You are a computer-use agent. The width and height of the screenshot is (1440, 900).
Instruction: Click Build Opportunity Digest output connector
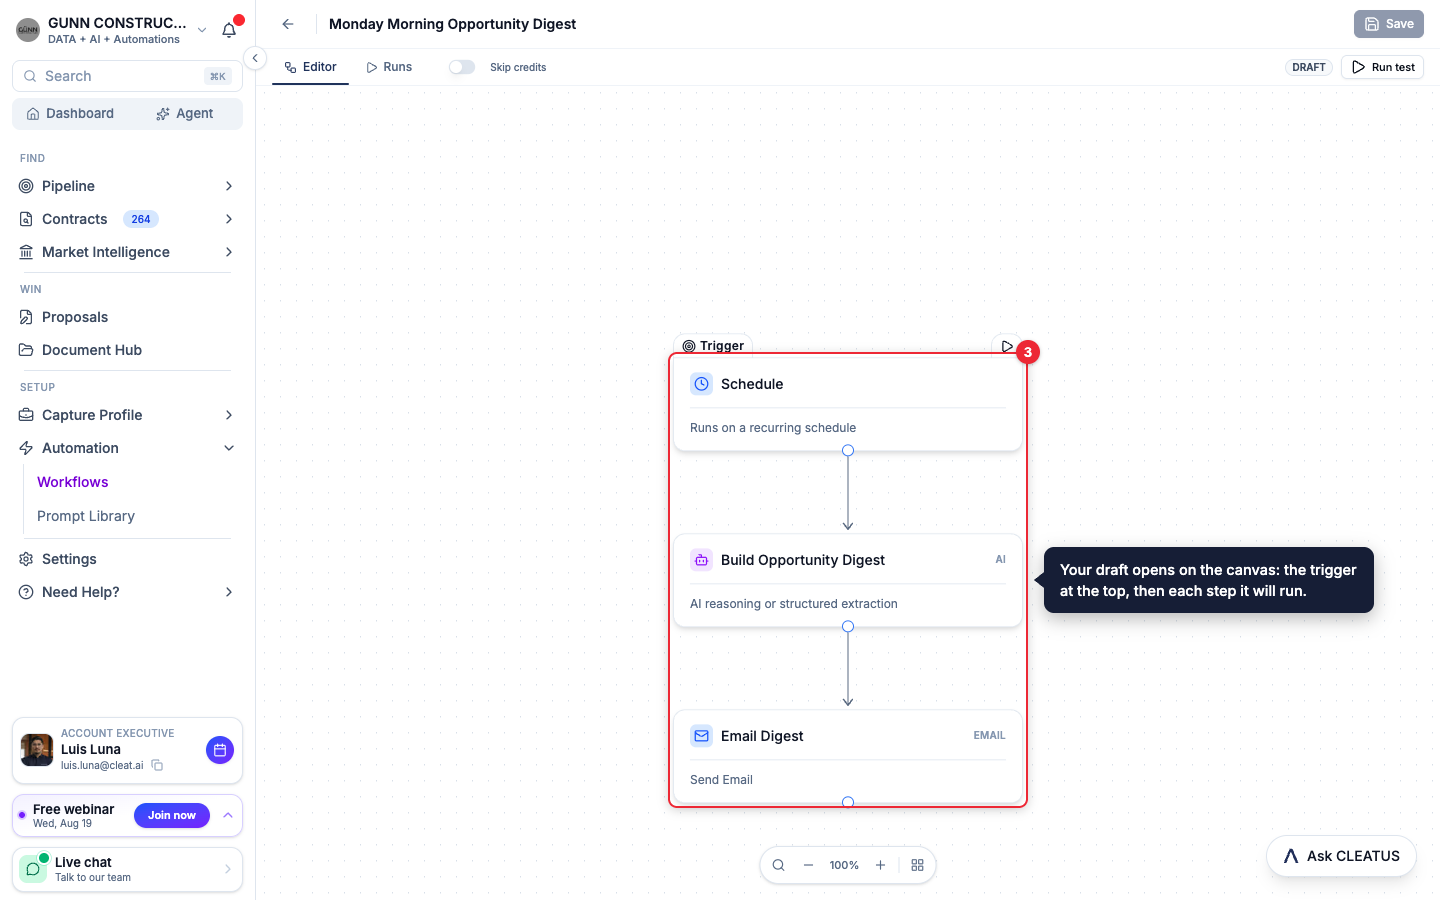(x=848, y=626)
